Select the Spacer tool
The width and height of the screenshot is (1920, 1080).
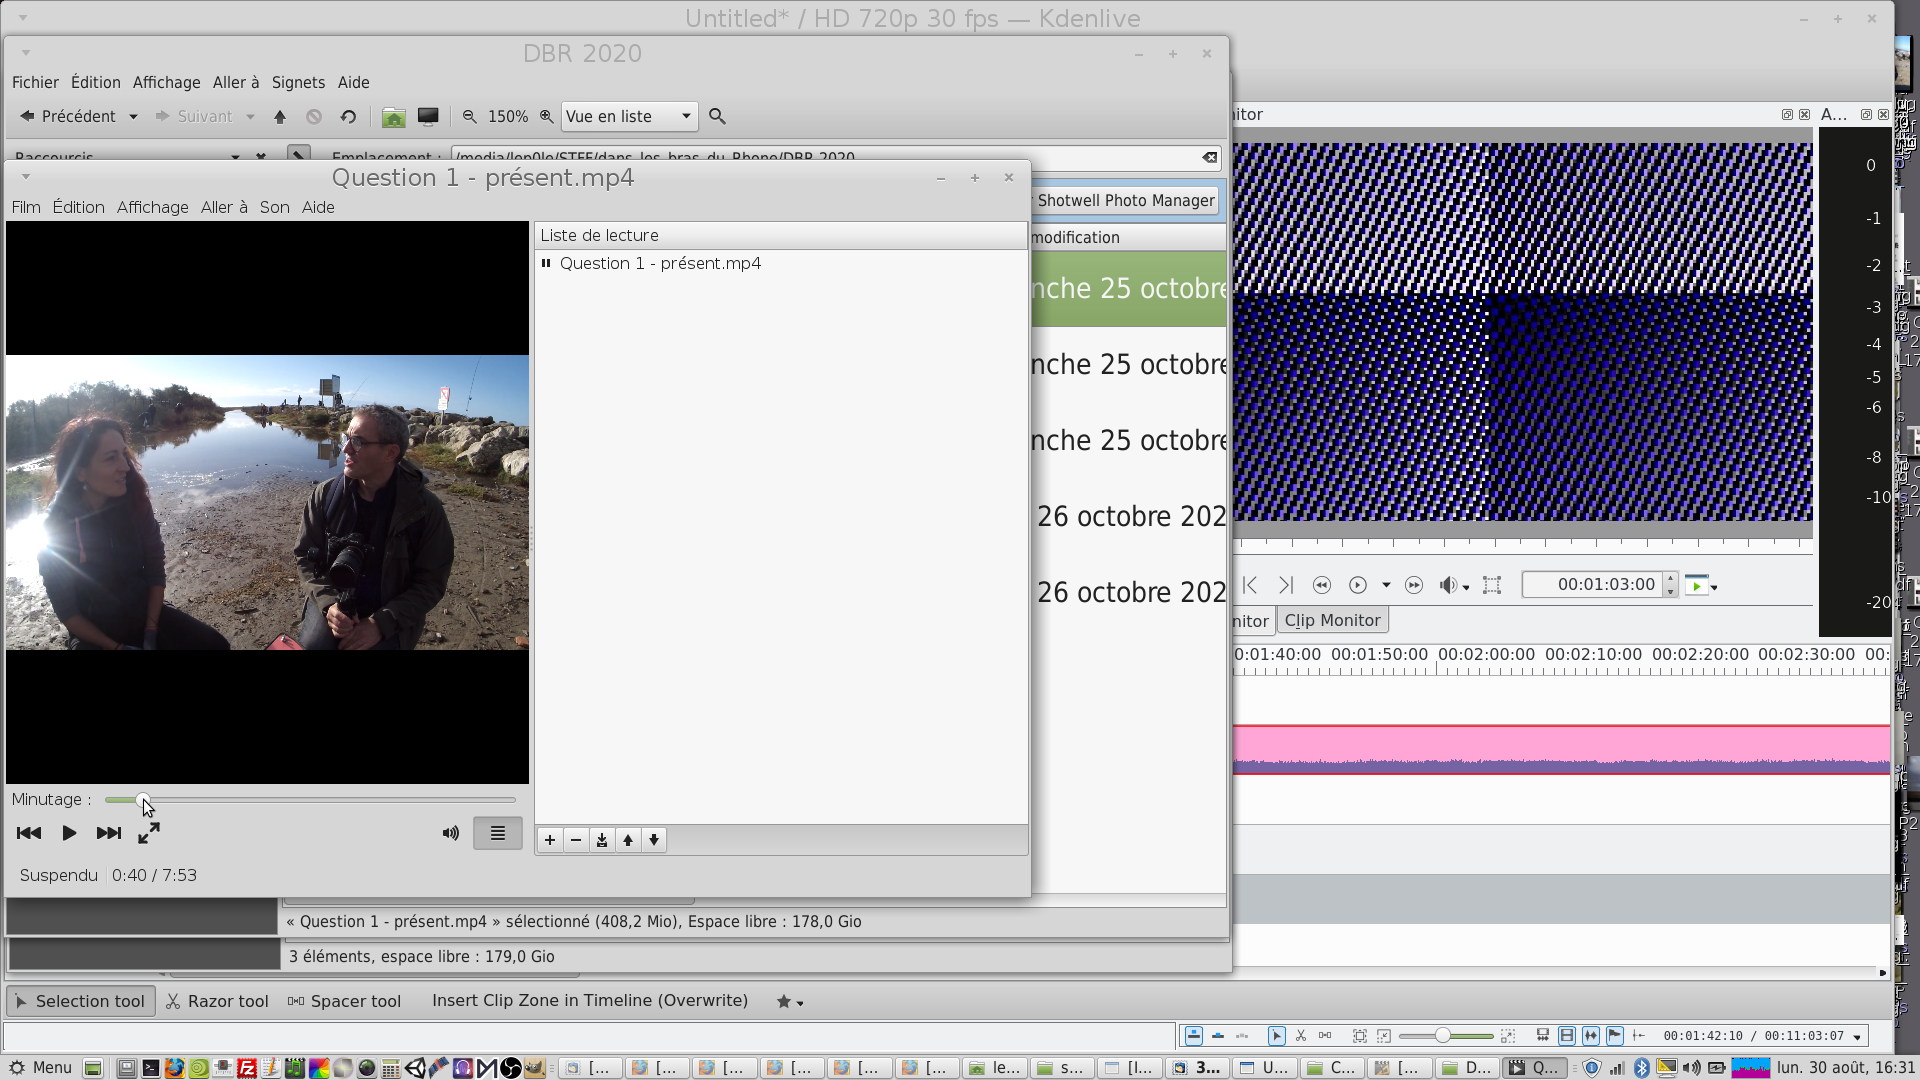pyautogui.click(x=344, y=1001)
